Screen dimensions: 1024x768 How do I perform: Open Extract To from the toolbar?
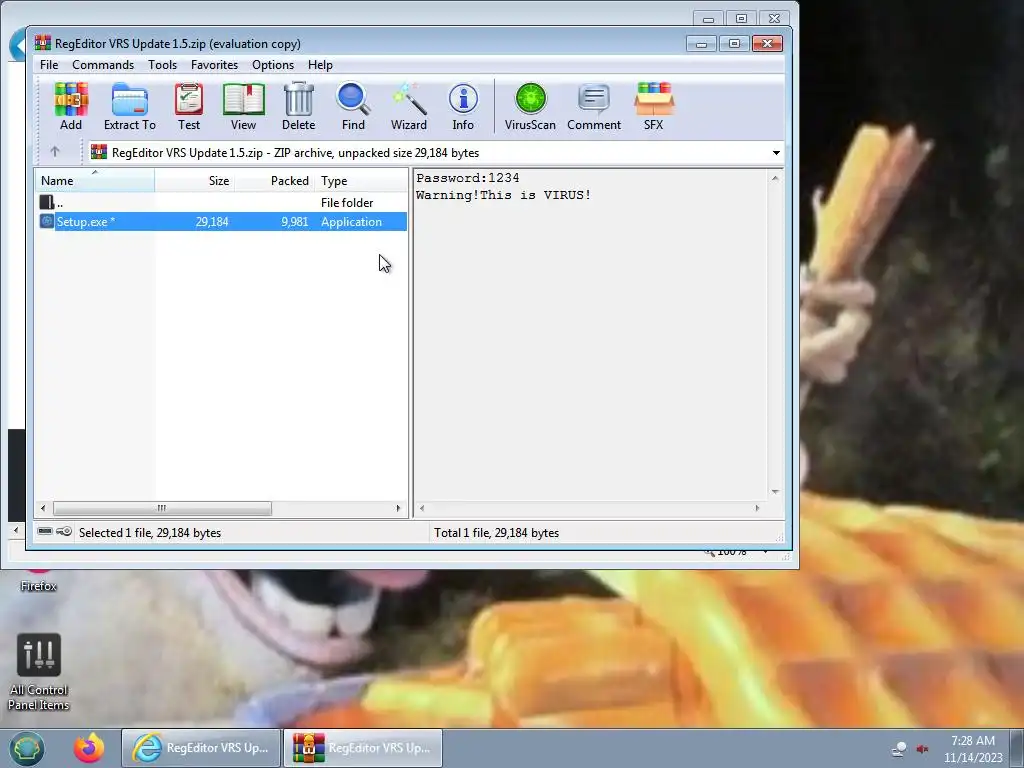(x=129, y=106)
